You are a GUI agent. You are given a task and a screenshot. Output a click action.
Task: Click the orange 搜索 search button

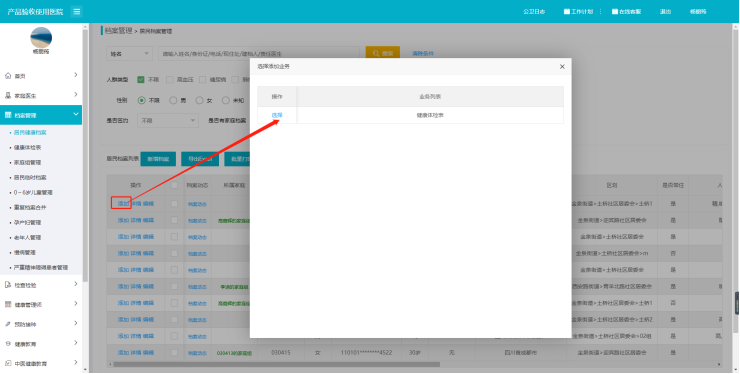click(x=383, y=54)
